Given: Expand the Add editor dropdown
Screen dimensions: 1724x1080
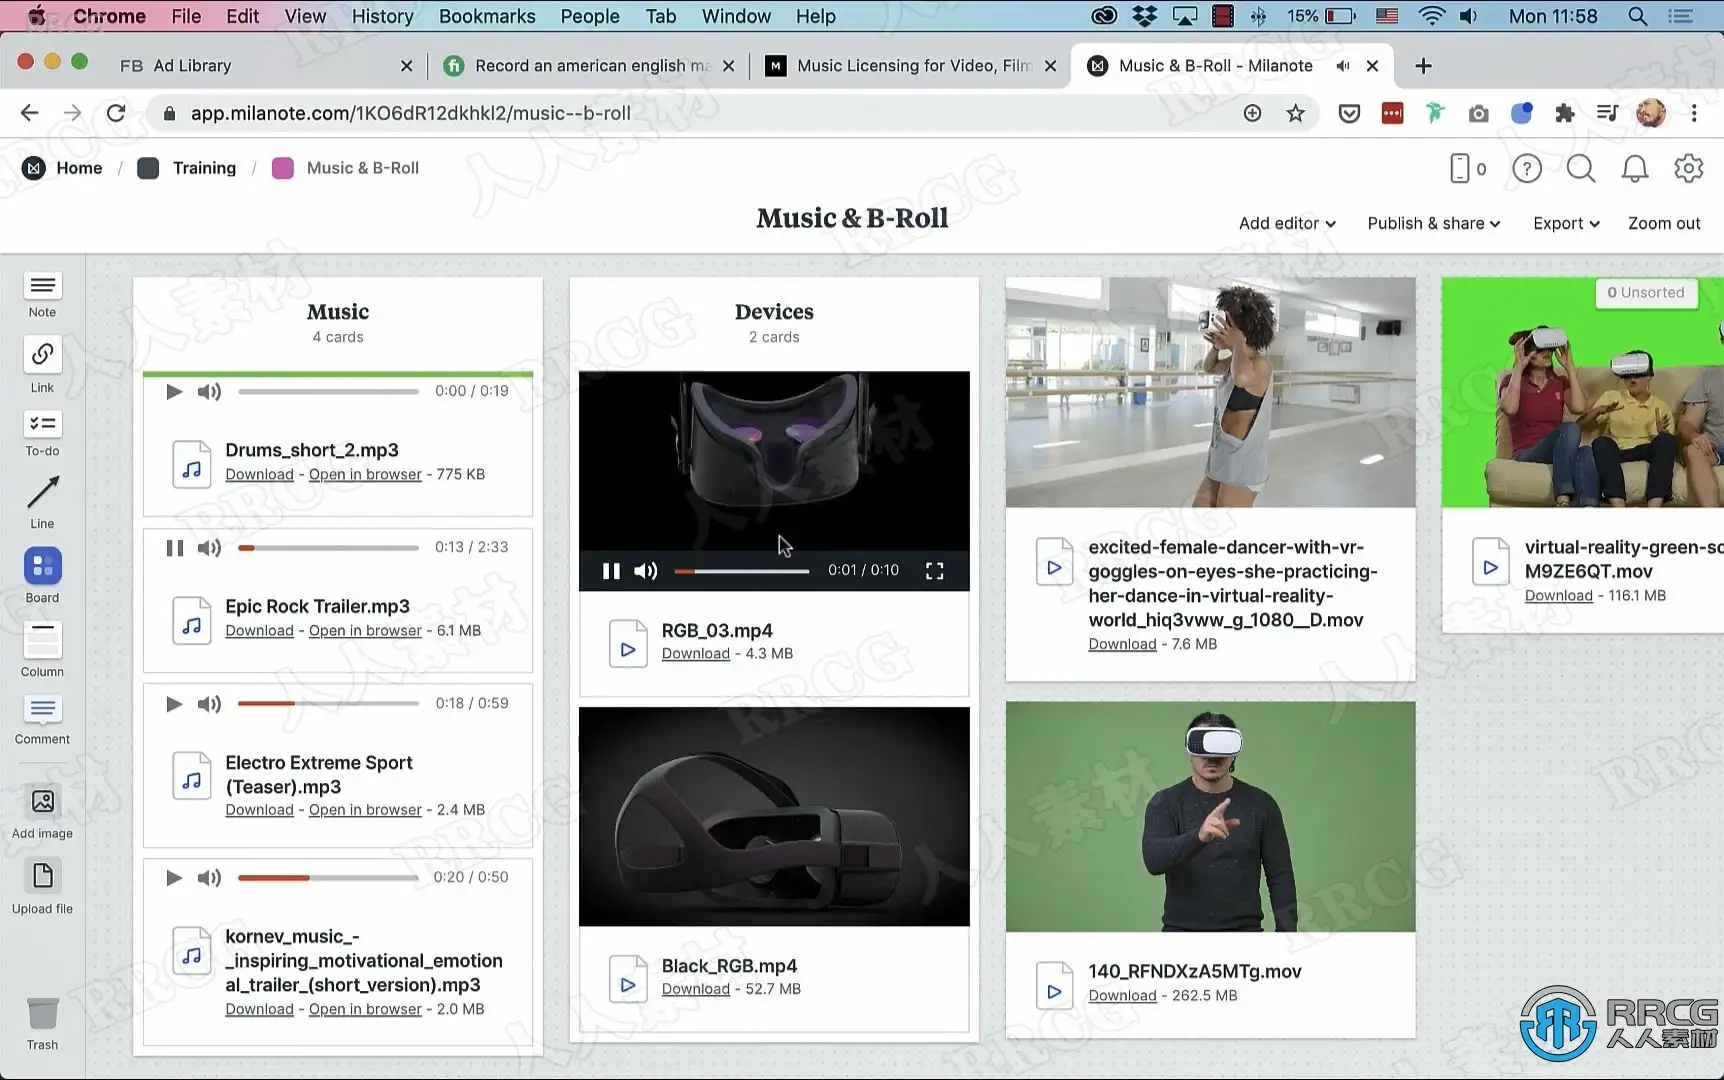Looking at the screenshot, I should [x=1287, y=223].
